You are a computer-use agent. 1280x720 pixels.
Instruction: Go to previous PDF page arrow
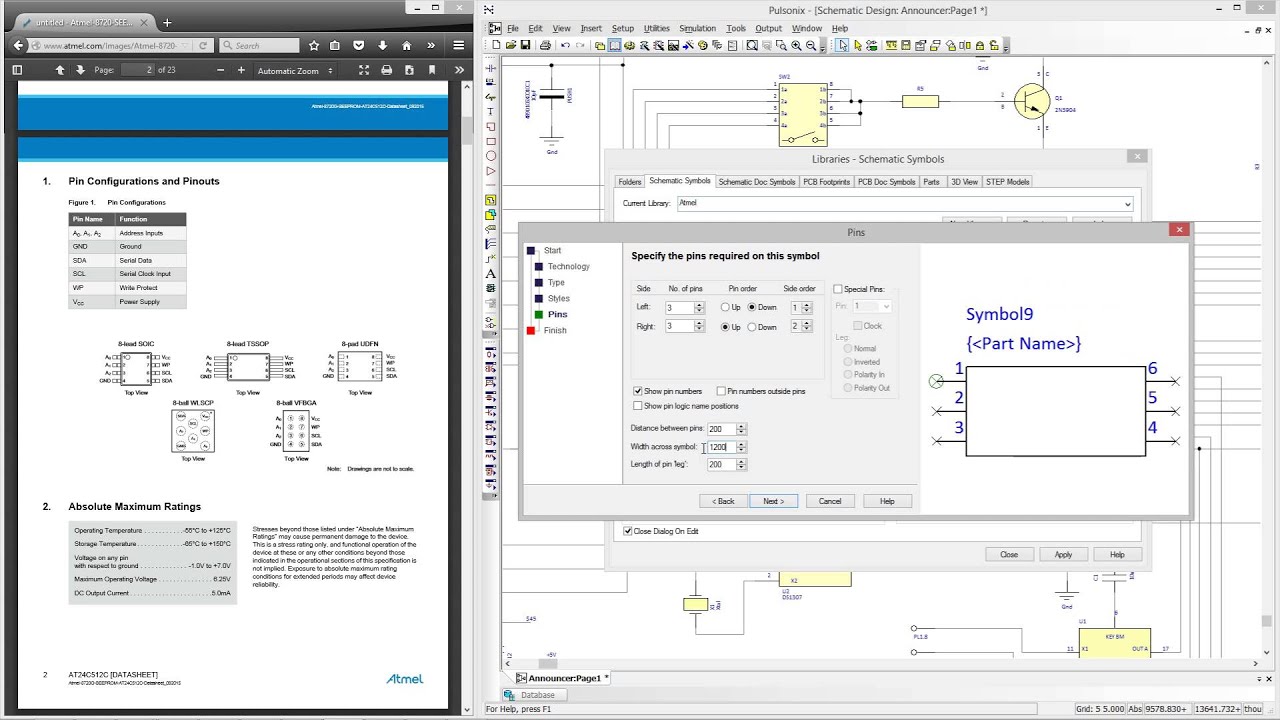tap(60, 70)
